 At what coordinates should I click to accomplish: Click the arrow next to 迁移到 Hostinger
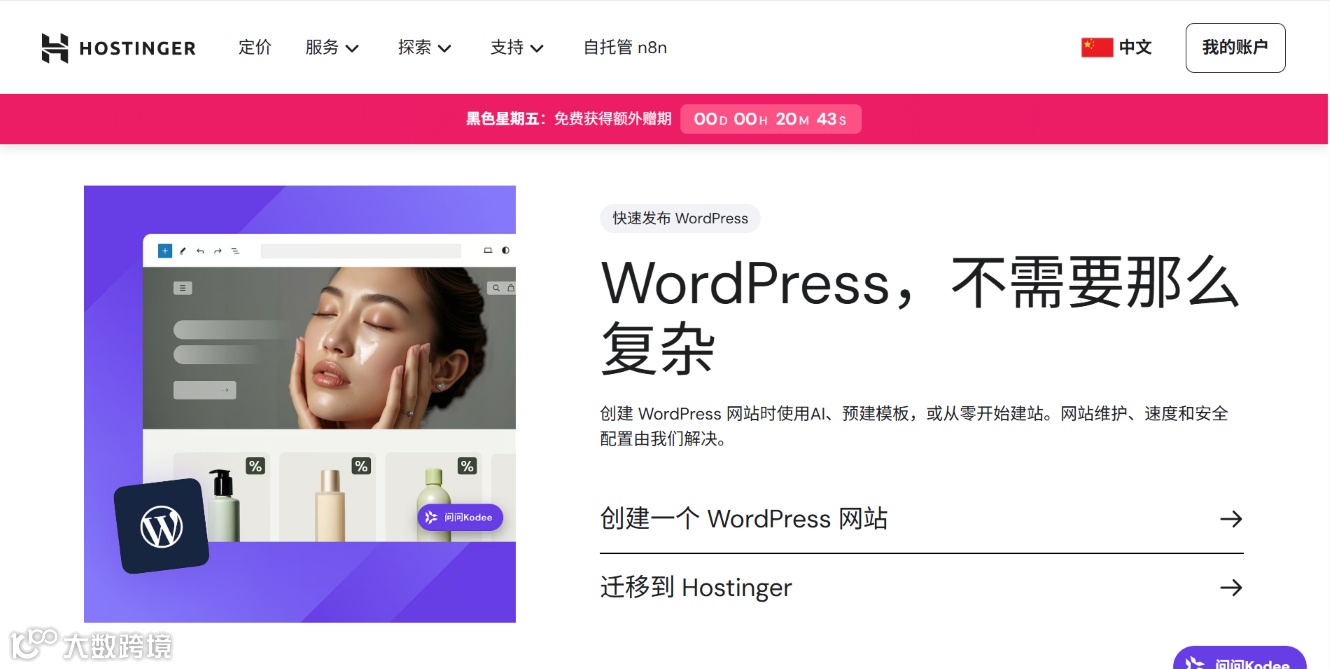[1231, 587]
